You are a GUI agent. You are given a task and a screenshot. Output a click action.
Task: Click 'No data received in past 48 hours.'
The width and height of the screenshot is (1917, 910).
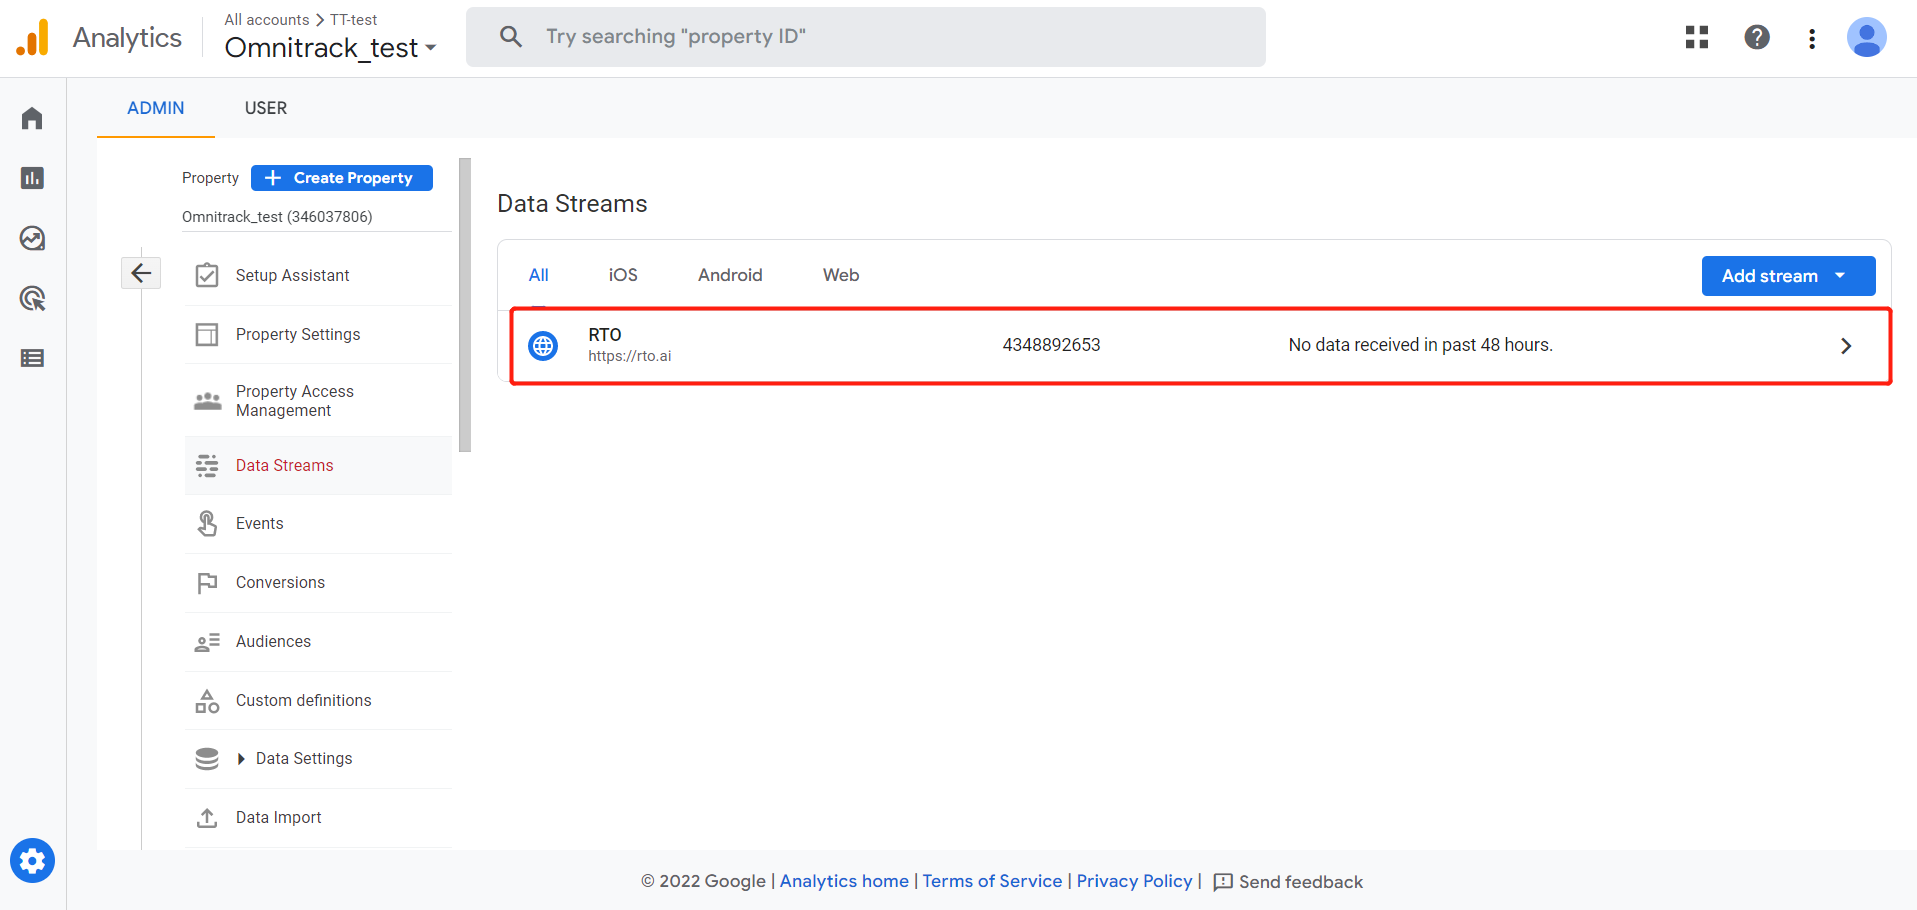point(1420,345)
